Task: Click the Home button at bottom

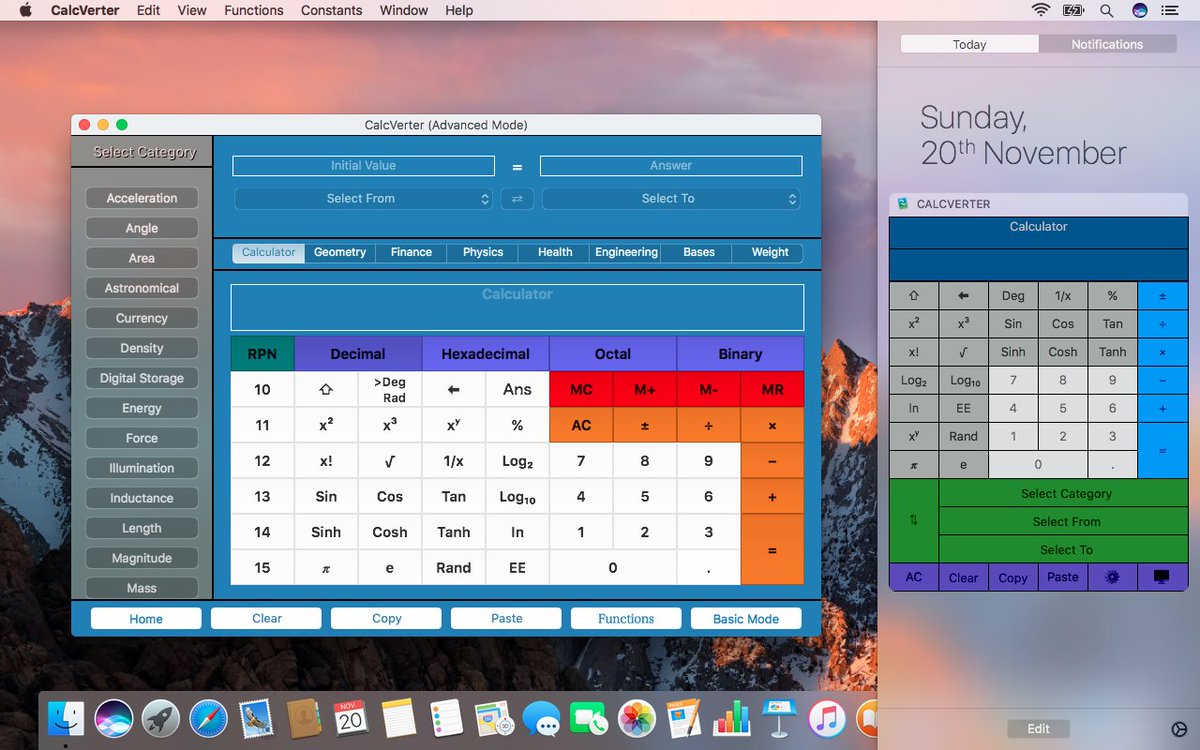Action: [x=146, y=619]
